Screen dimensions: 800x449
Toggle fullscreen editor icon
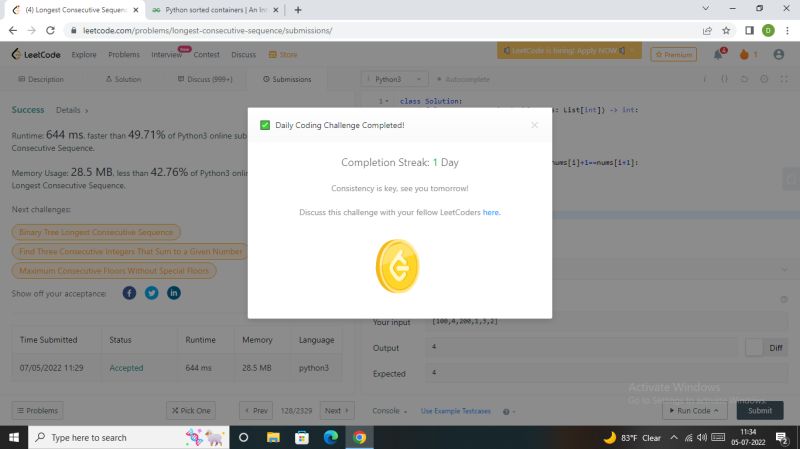click(x=784, y=79)
